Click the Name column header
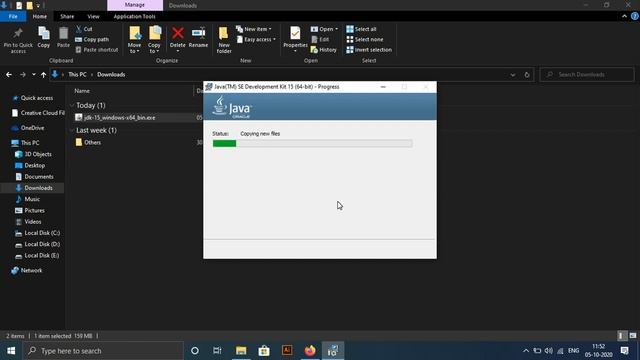The height and width of the screenshot is (360, 640). (x=82, y=91)
